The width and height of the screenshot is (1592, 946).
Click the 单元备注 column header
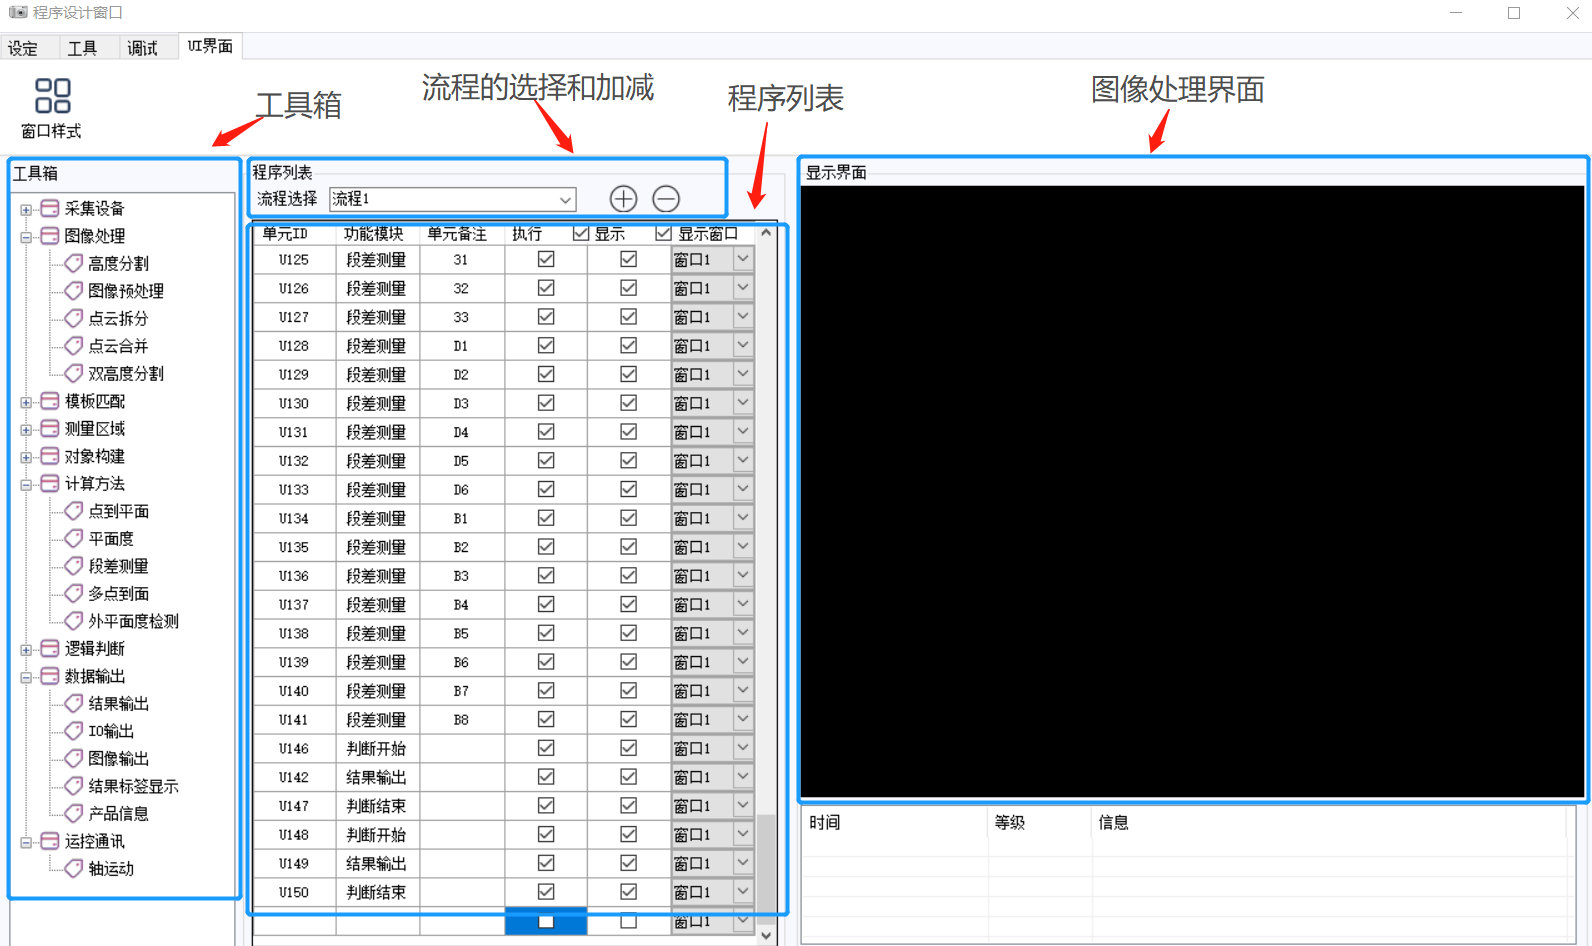(457, 234)
